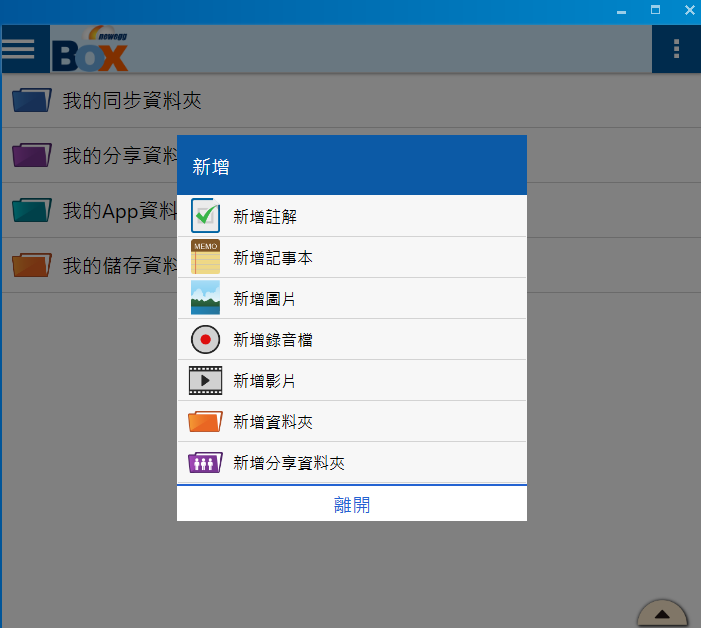The height and width of the screenshot is (628, 701).
Task: Open the hamburger menu
Action: point(19,49)
